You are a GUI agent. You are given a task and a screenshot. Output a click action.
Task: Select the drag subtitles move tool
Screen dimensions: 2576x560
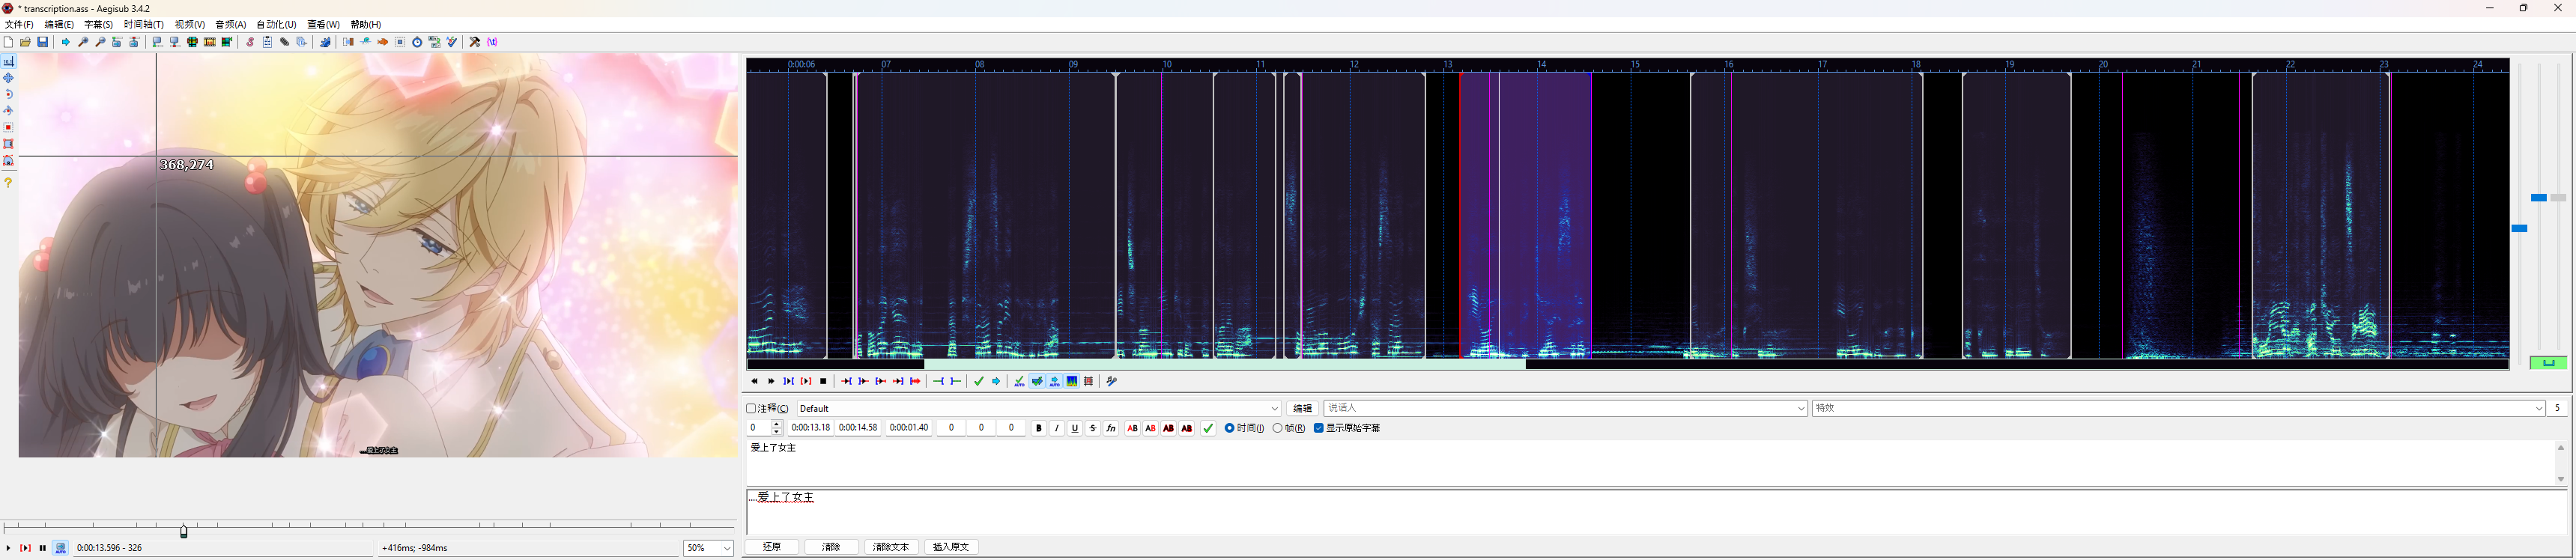coord(9,78)
